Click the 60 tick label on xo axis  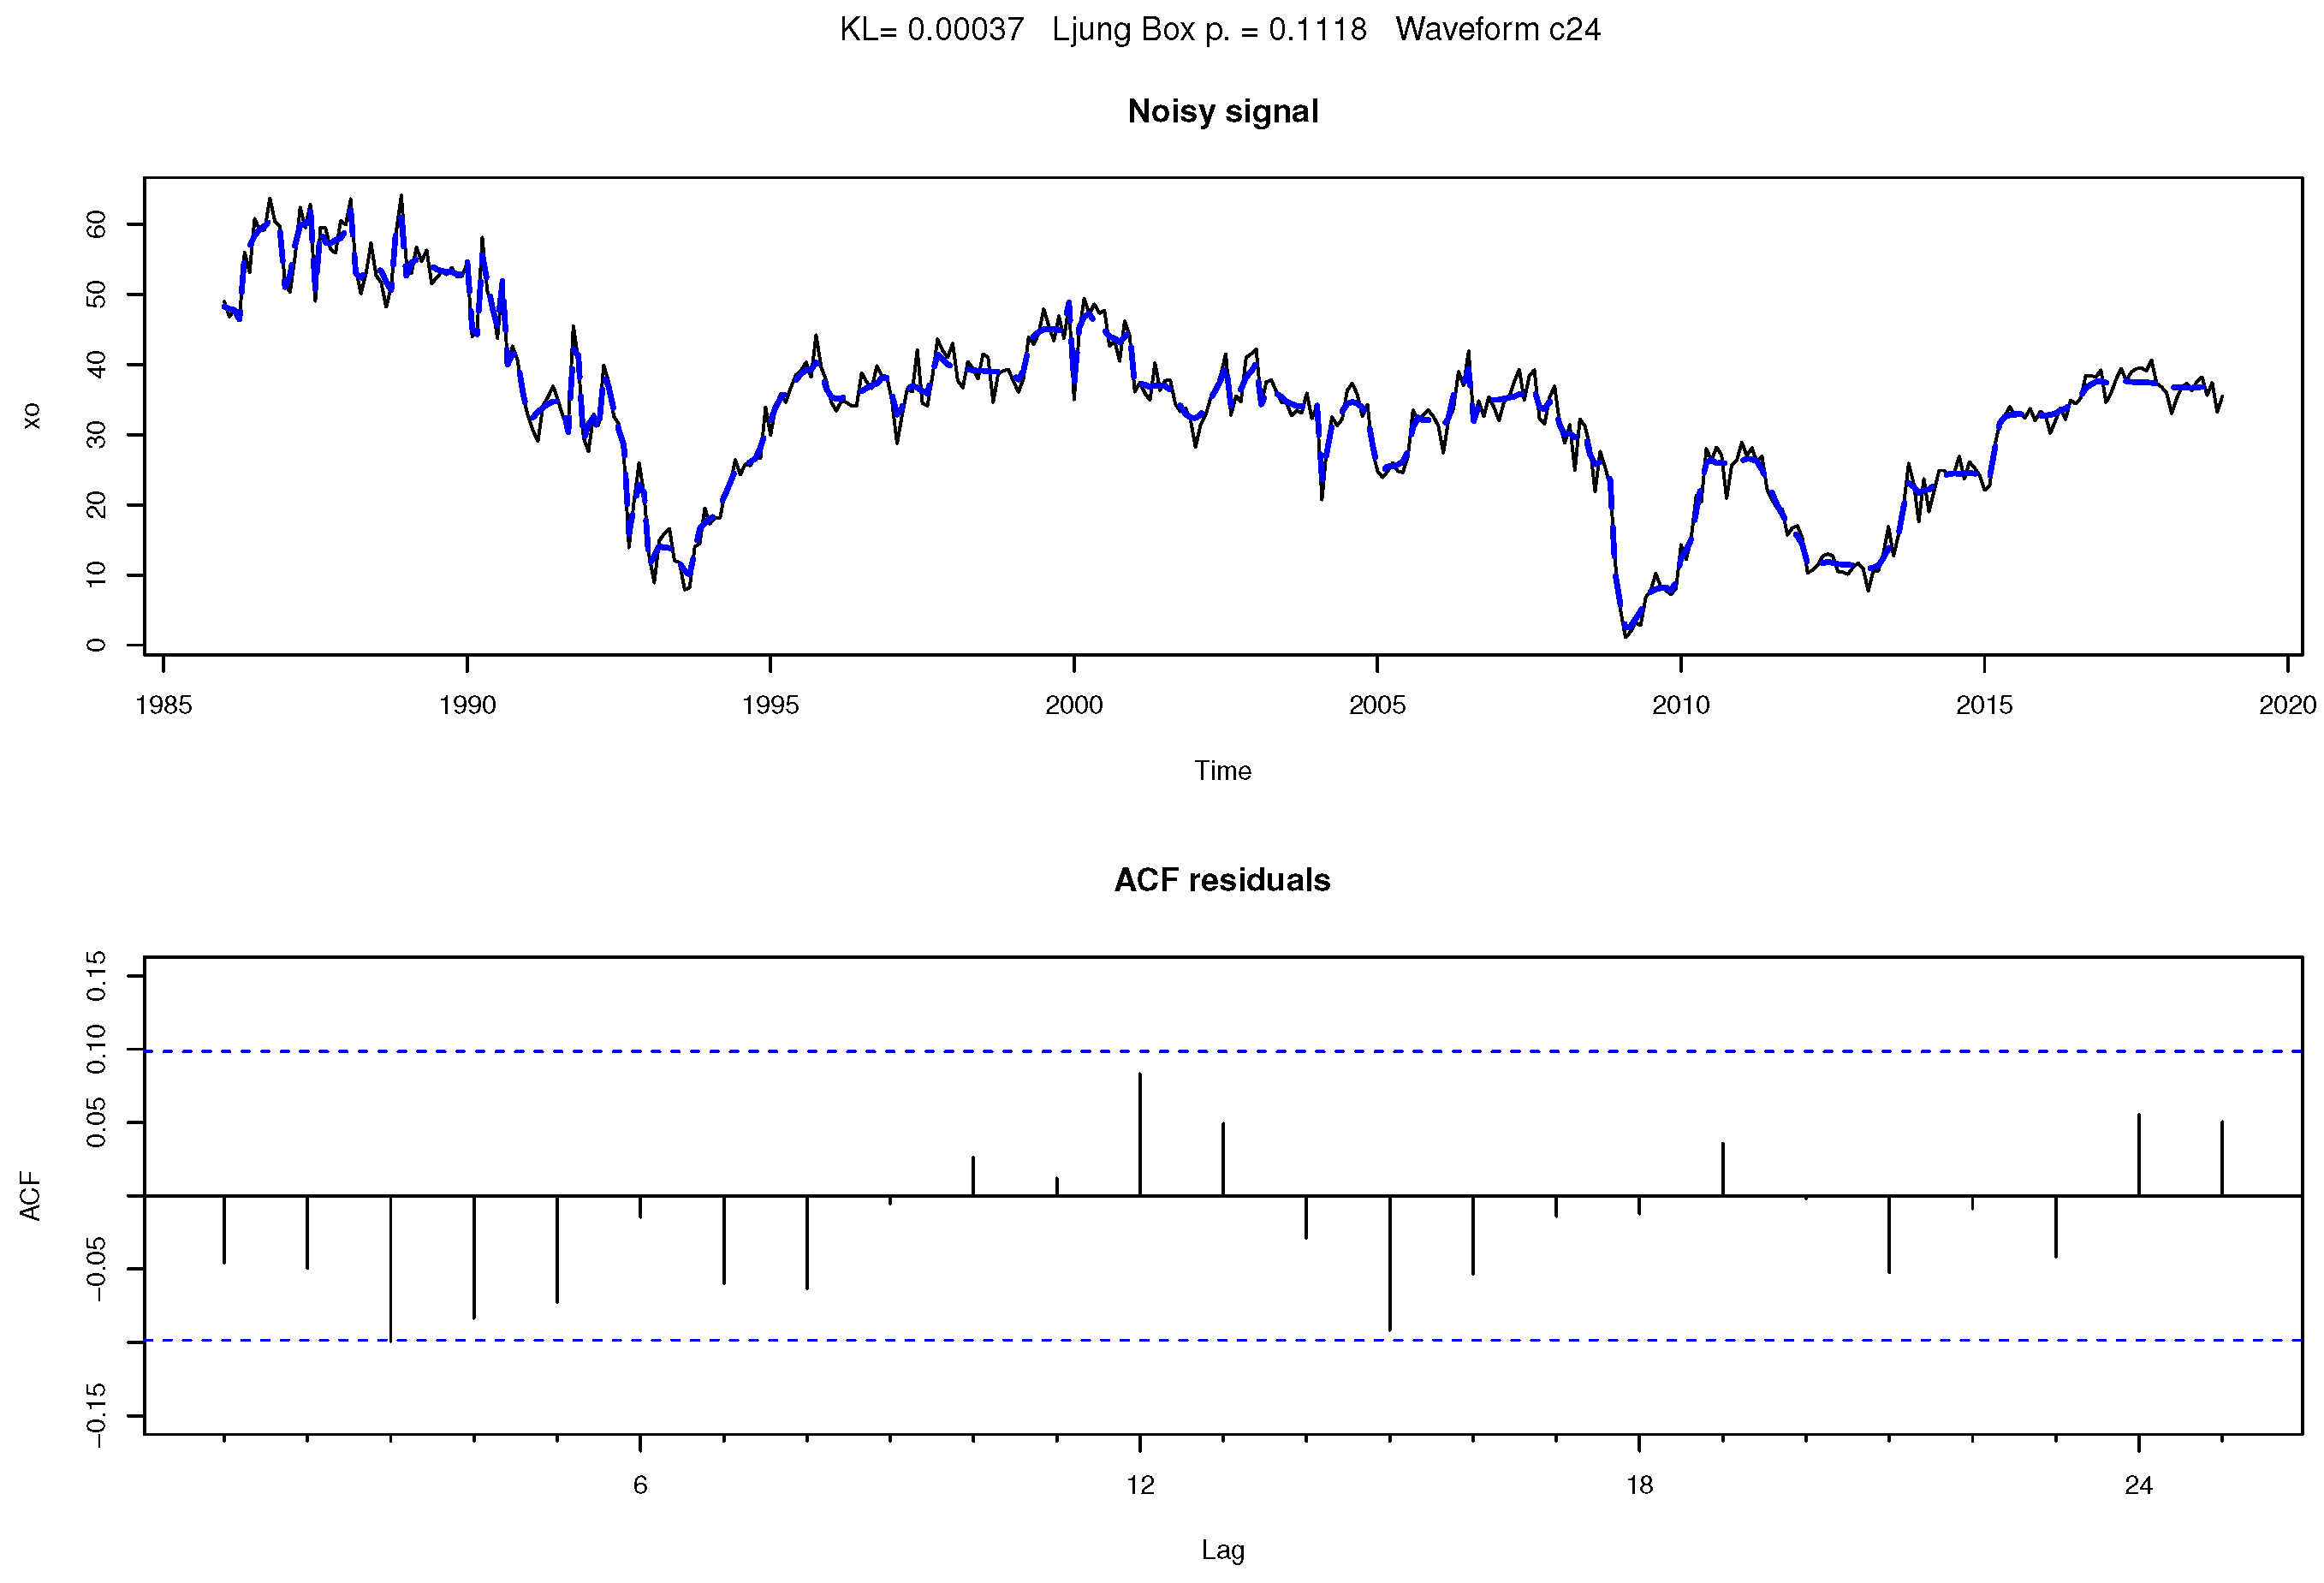coord(96,224)
